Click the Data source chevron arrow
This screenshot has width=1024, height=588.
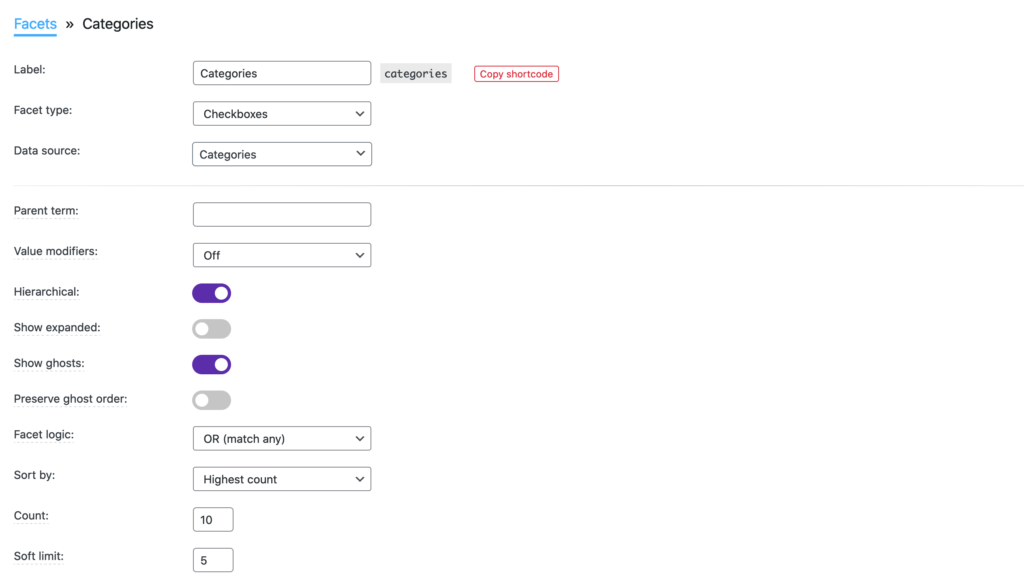(360, 155)
